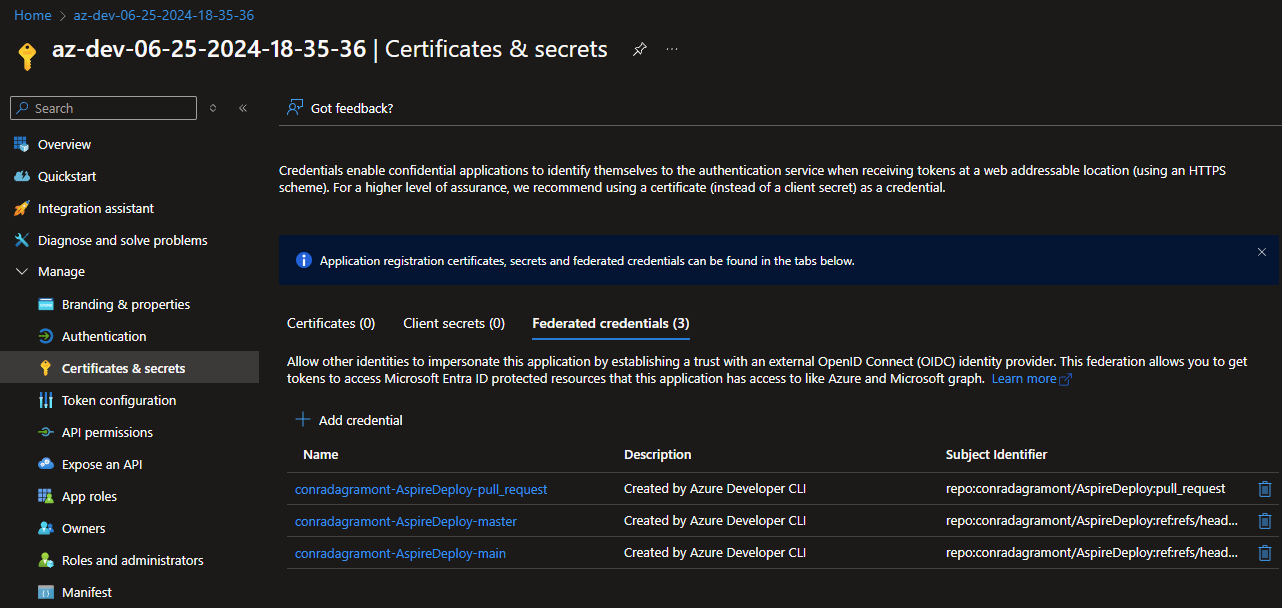Screen dimensions: 1282x608
Task: Click the App roles icon
Action: click(x=45, y=497)
